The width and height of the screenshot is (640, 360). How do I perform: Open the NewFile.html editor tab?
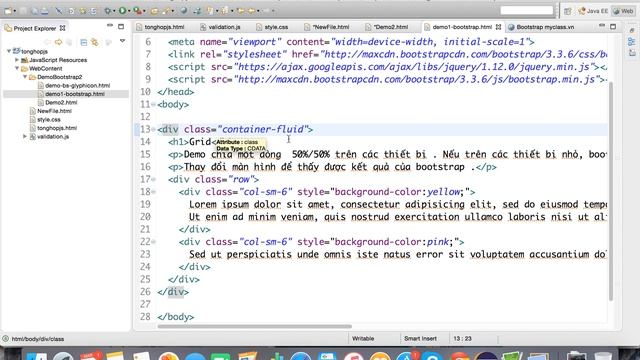pos(327,27)
